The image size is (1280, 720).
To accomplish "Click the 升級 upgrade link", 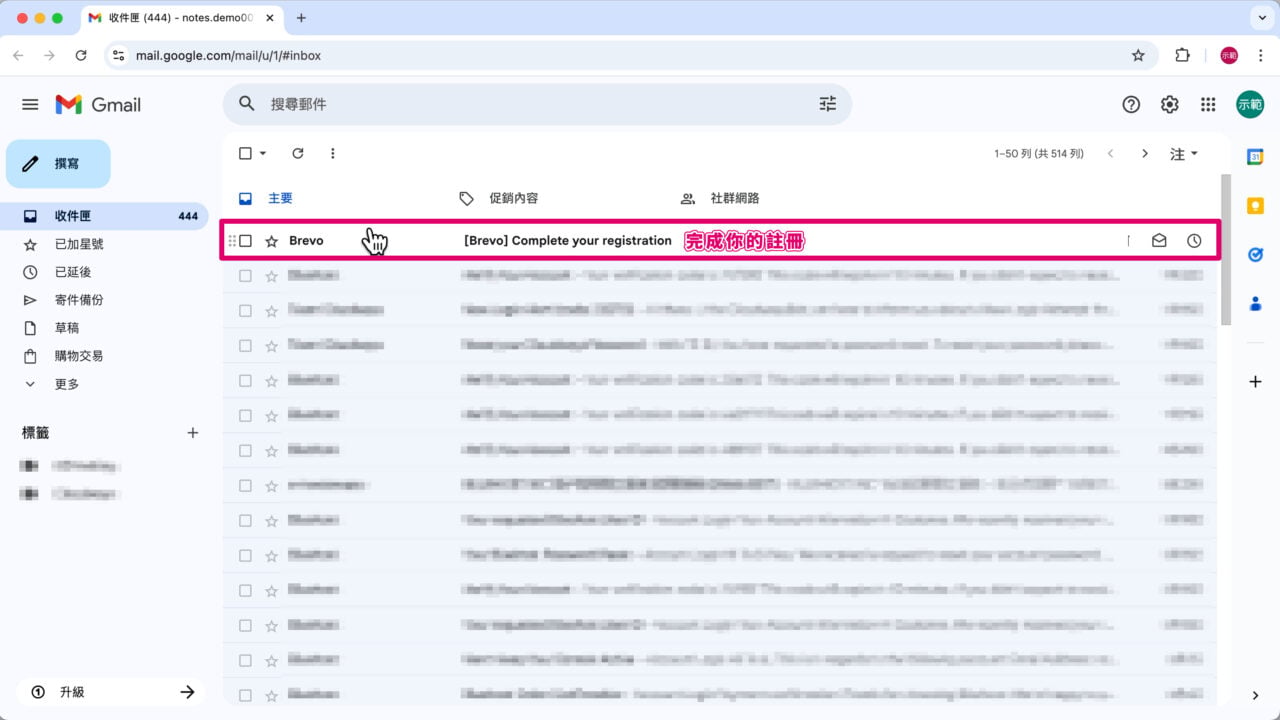I will click(x=70, y=691).
